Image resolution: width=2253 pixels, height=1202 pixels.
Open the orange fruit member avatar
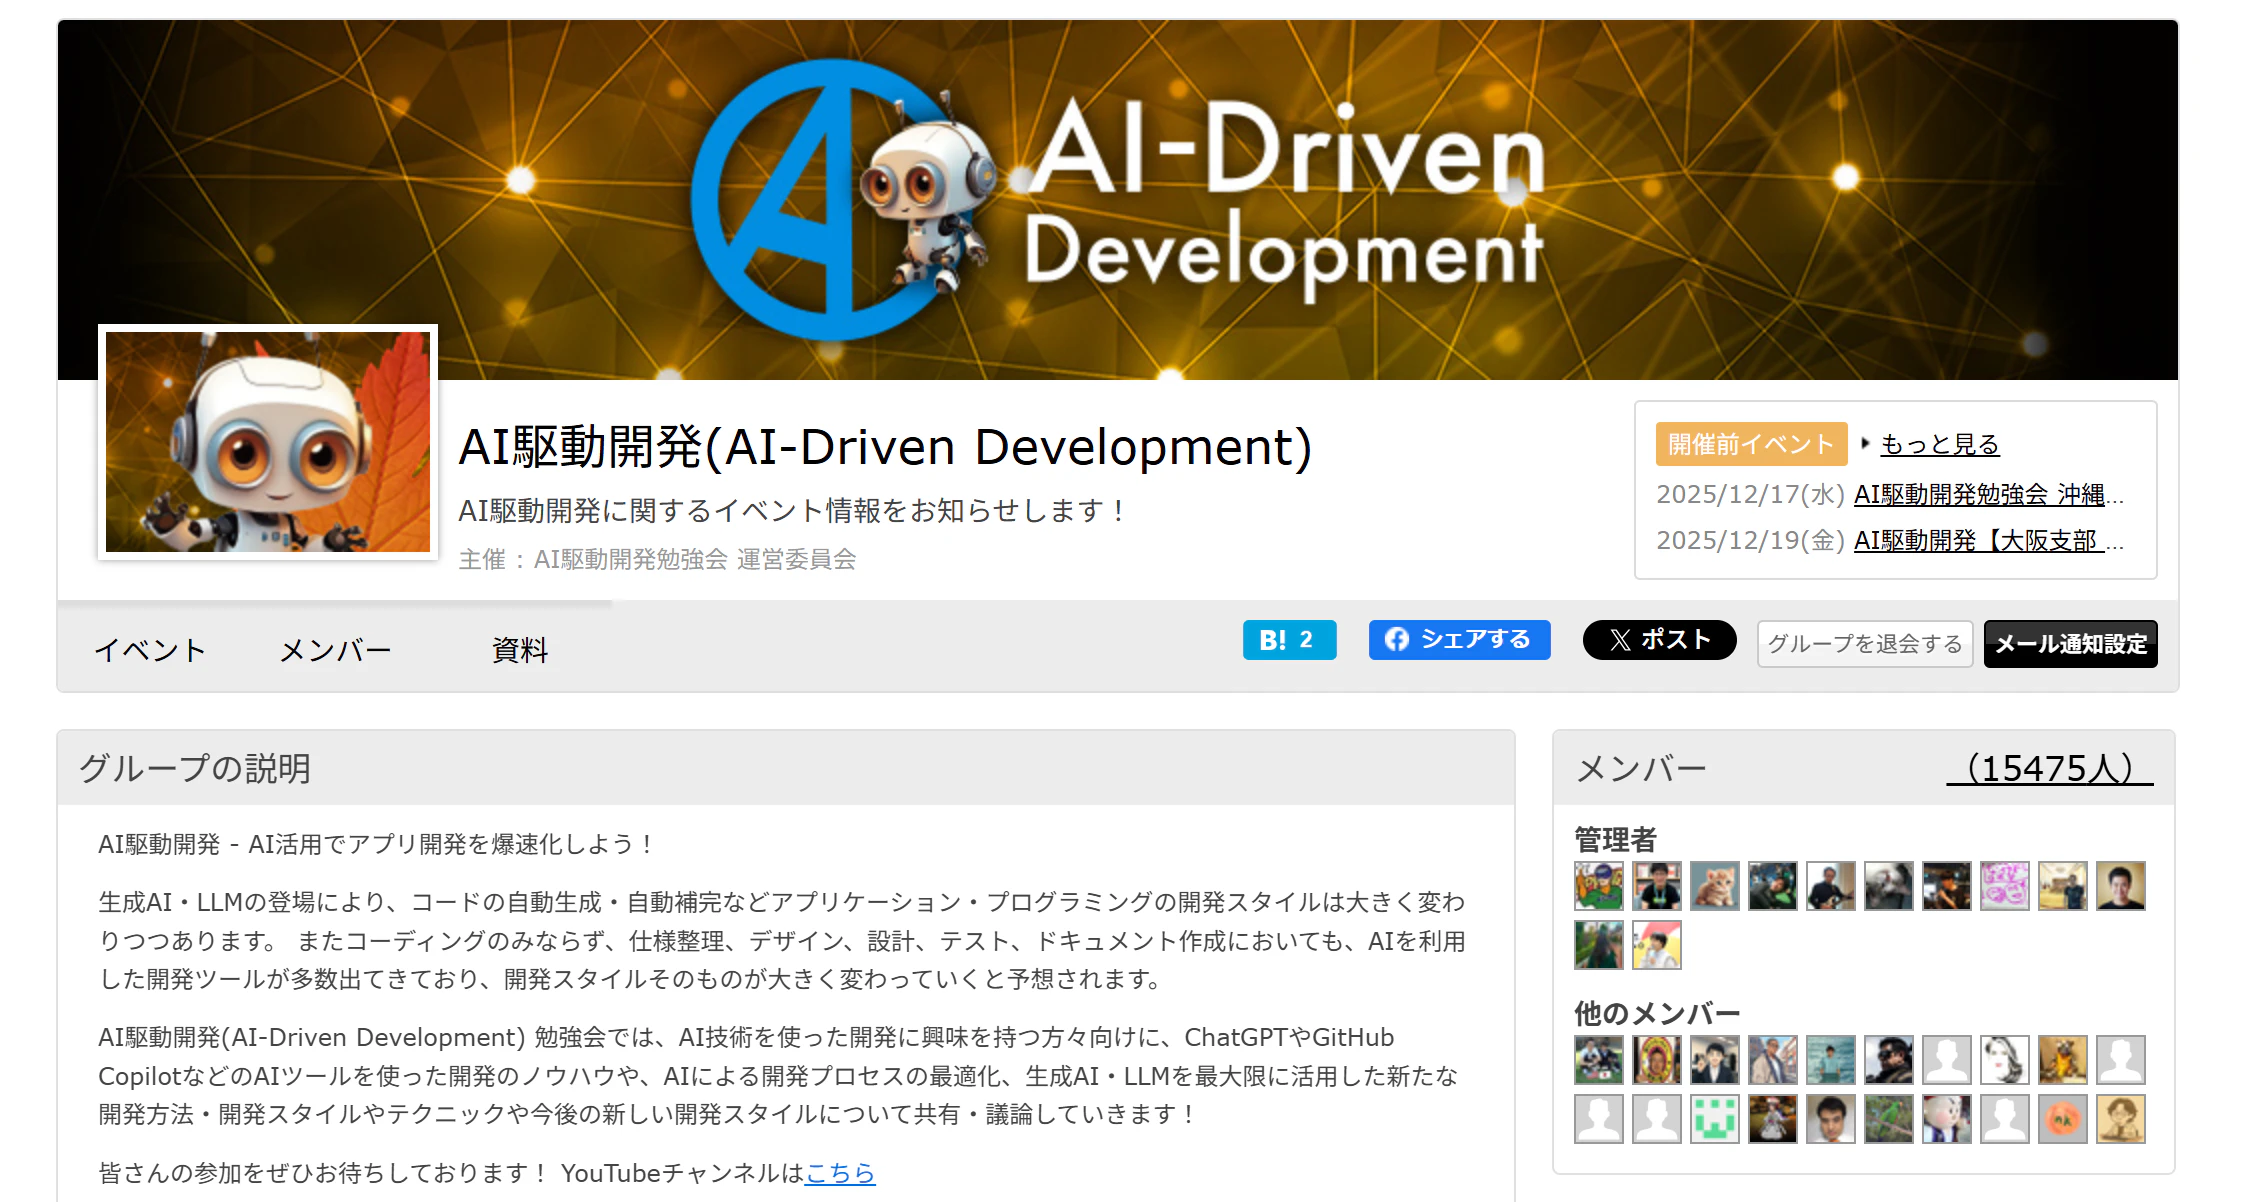coord(2062,1119)
